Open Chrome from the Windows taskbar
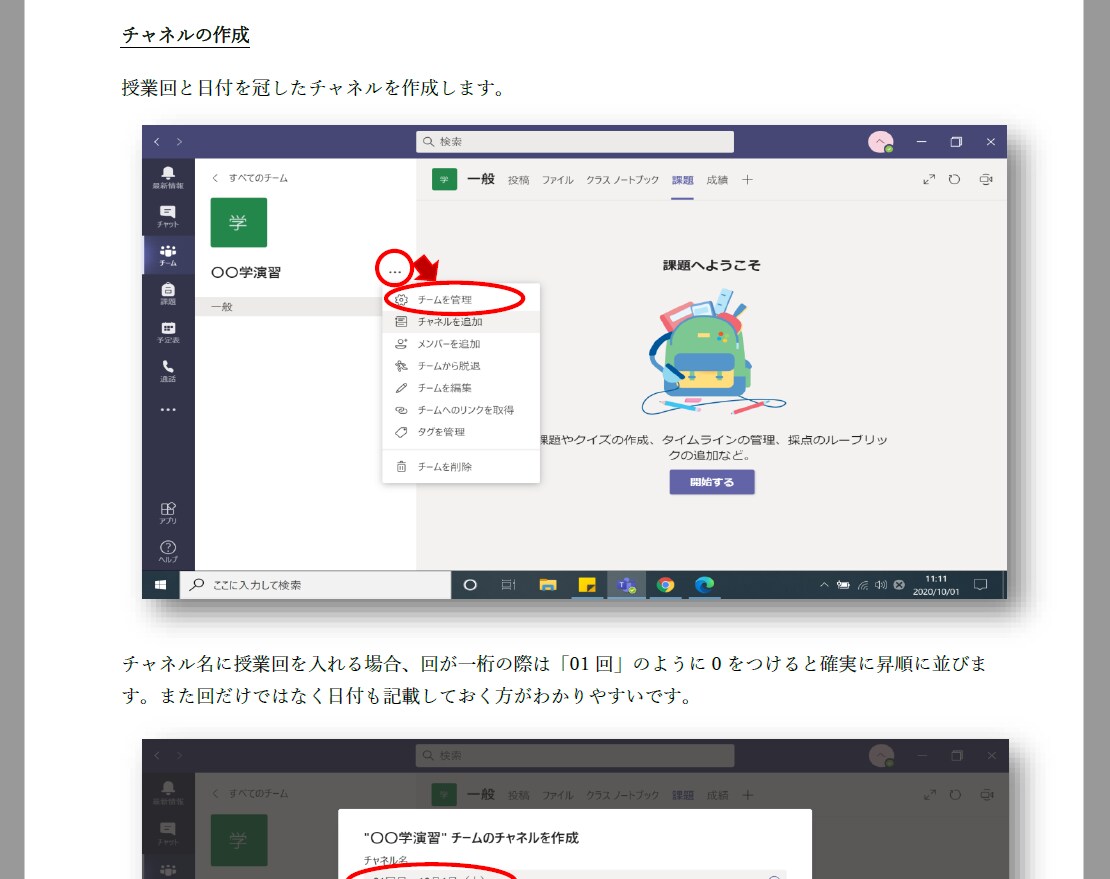This screenshot has height=879, width=1110. pyautogui.click(x=666, y=585)
